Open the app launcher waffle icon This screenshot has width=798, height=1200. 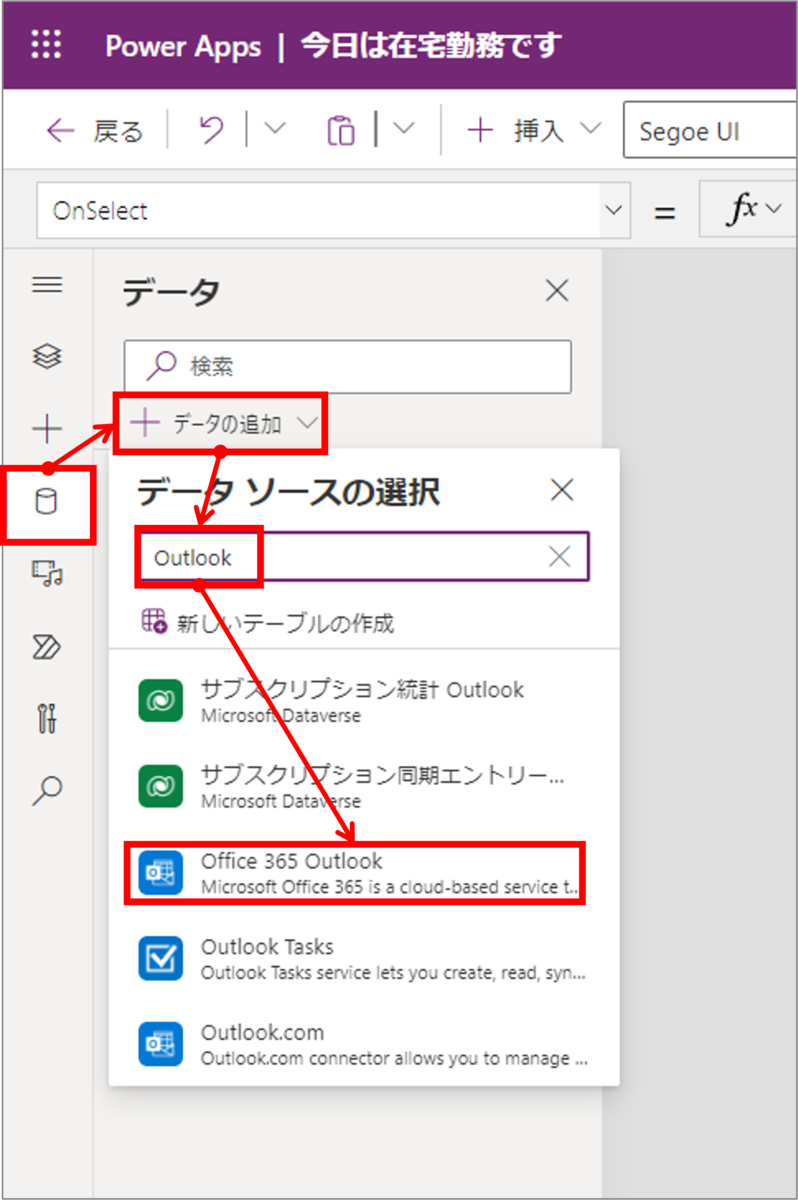(x=46, y=46)
